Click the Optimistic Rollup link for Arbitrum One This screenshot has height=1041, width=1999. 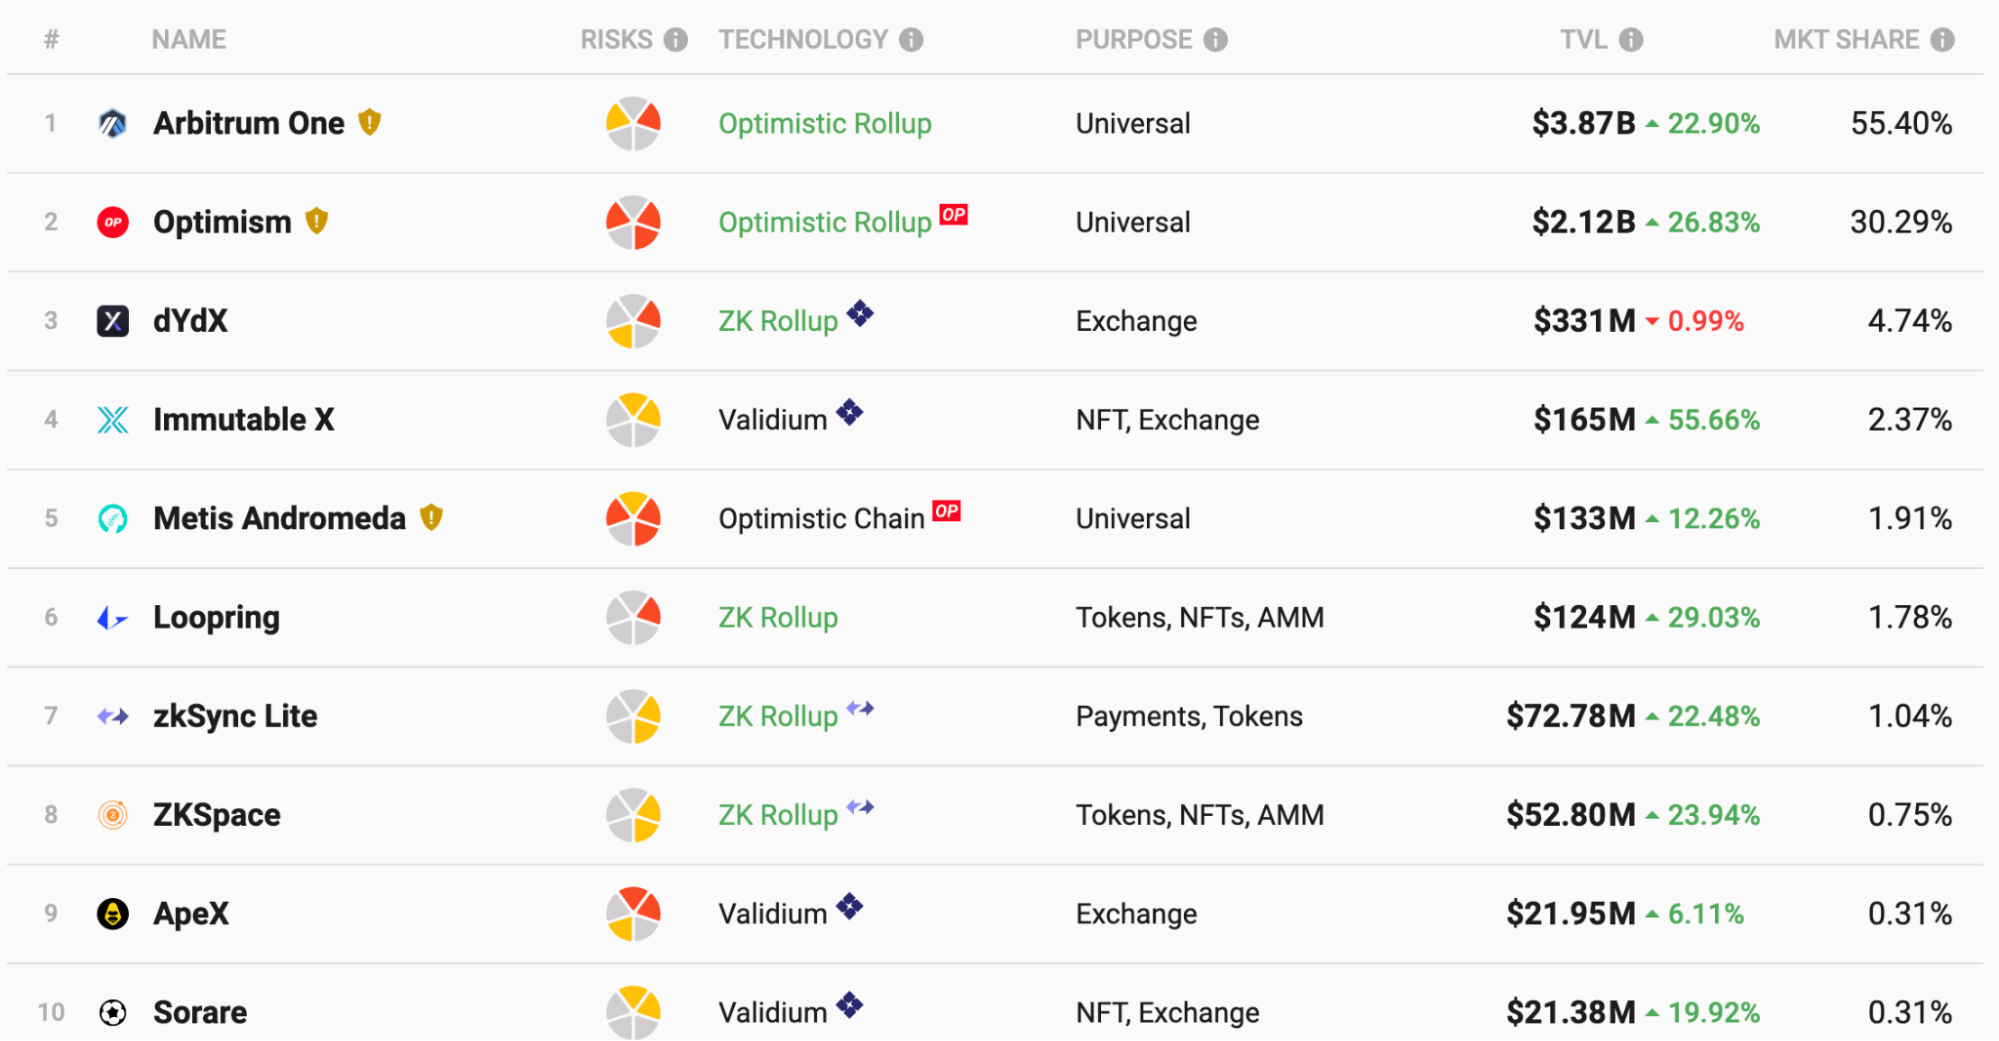point(825,124)
